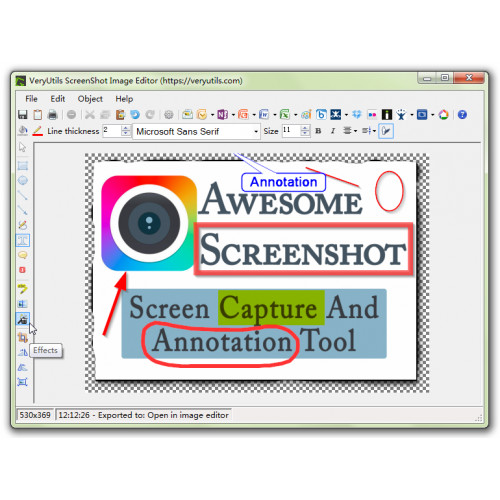Viewport: 500px width, 500px height.
Task: Open the Help menu
Action: point(124,99)
